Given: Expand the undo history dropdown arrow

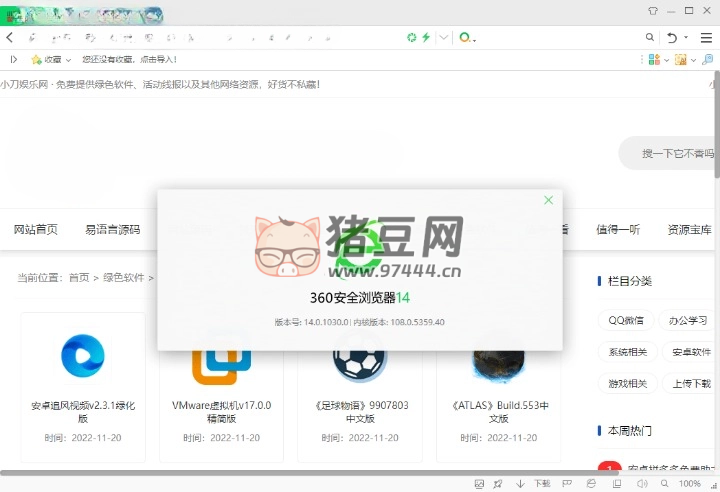Looking at the screenshot, I should (686, 37).
